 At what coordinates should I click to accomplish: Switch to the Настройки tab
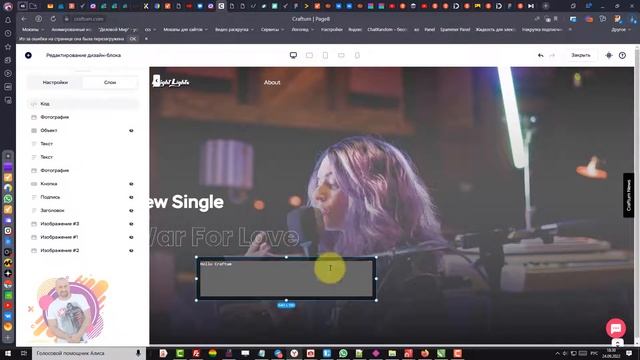point(55,82)
